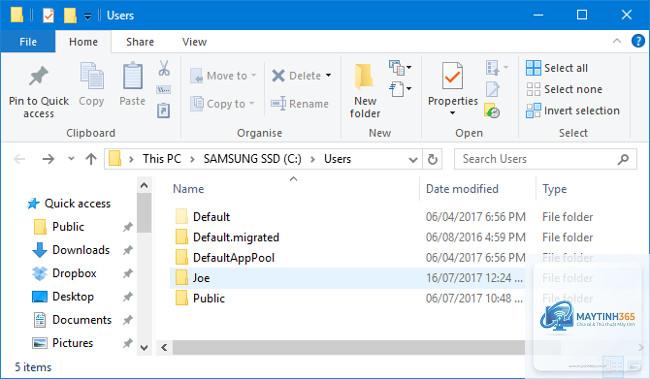Screen dimensions: 650x379
Task: Open the Customize Quick Access Toolbar dropdown
Action: (87, 16)
